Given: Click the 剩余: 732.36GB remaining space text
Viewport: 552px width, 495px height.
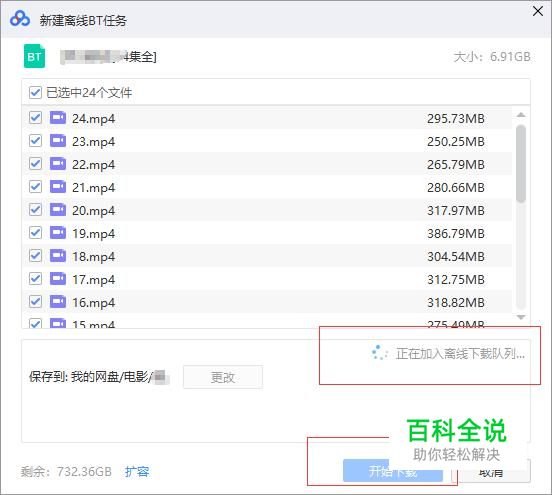Looking at the screenshot, I should point(66,471).
